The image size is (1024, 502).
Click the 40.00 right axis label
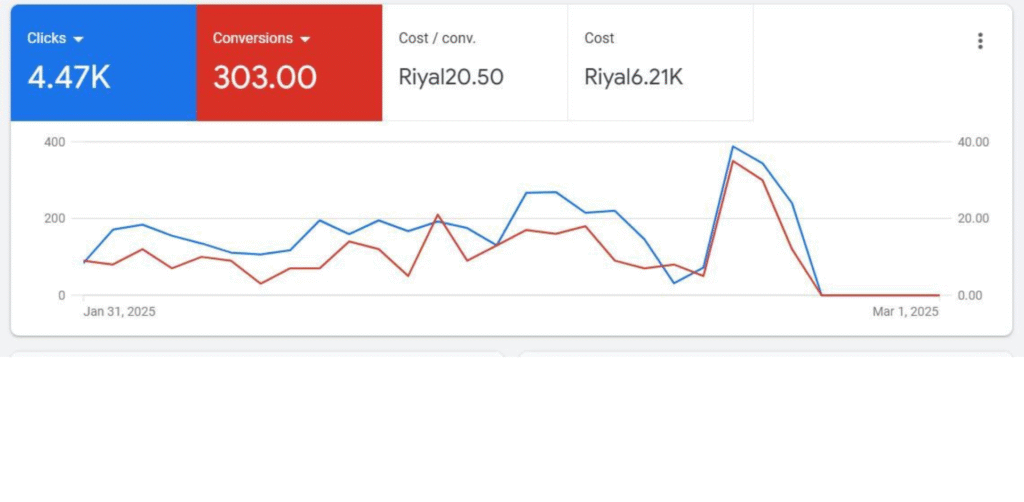pos(973,142)
